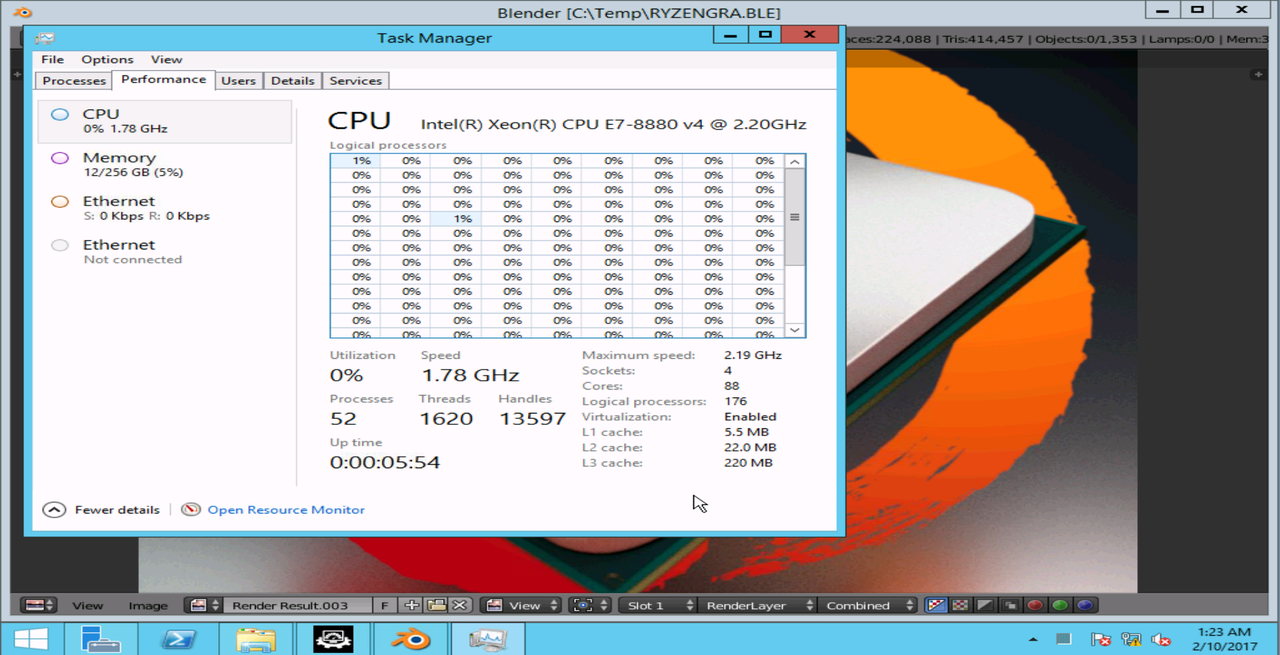Click the plus icon to create new image

tap(411, 605)
